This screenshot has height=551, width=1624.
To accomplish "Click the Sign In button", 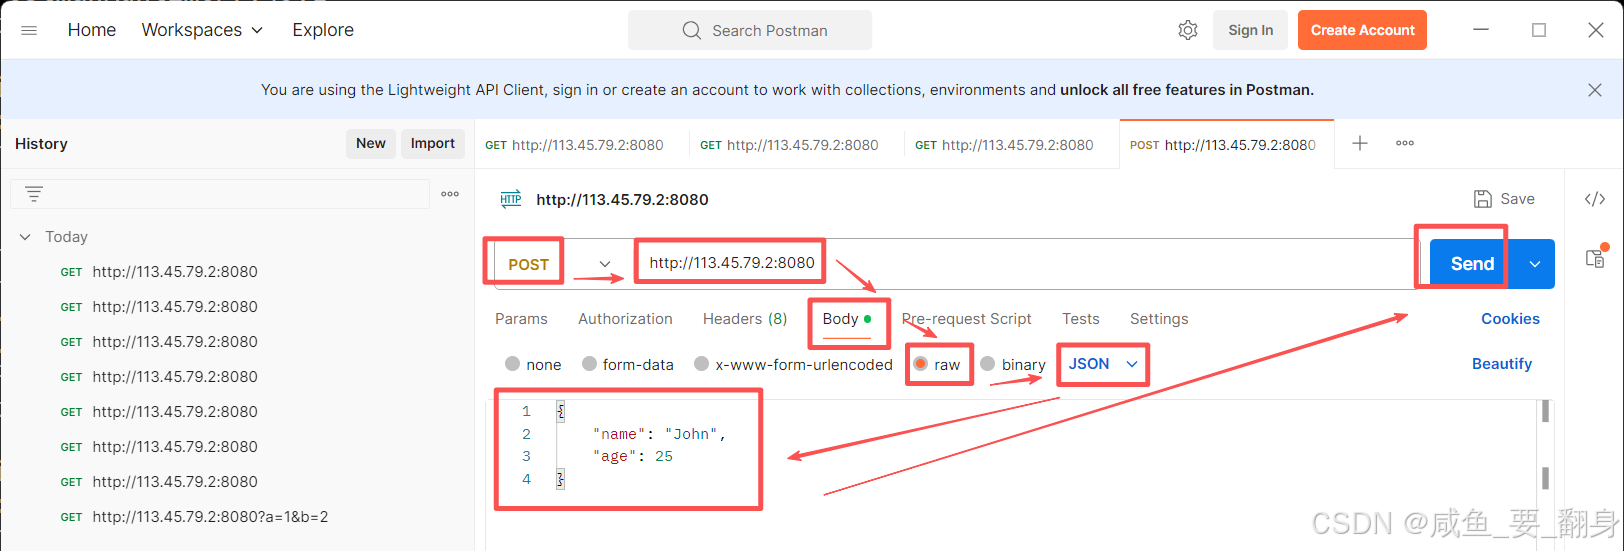I will [1251, 30].
